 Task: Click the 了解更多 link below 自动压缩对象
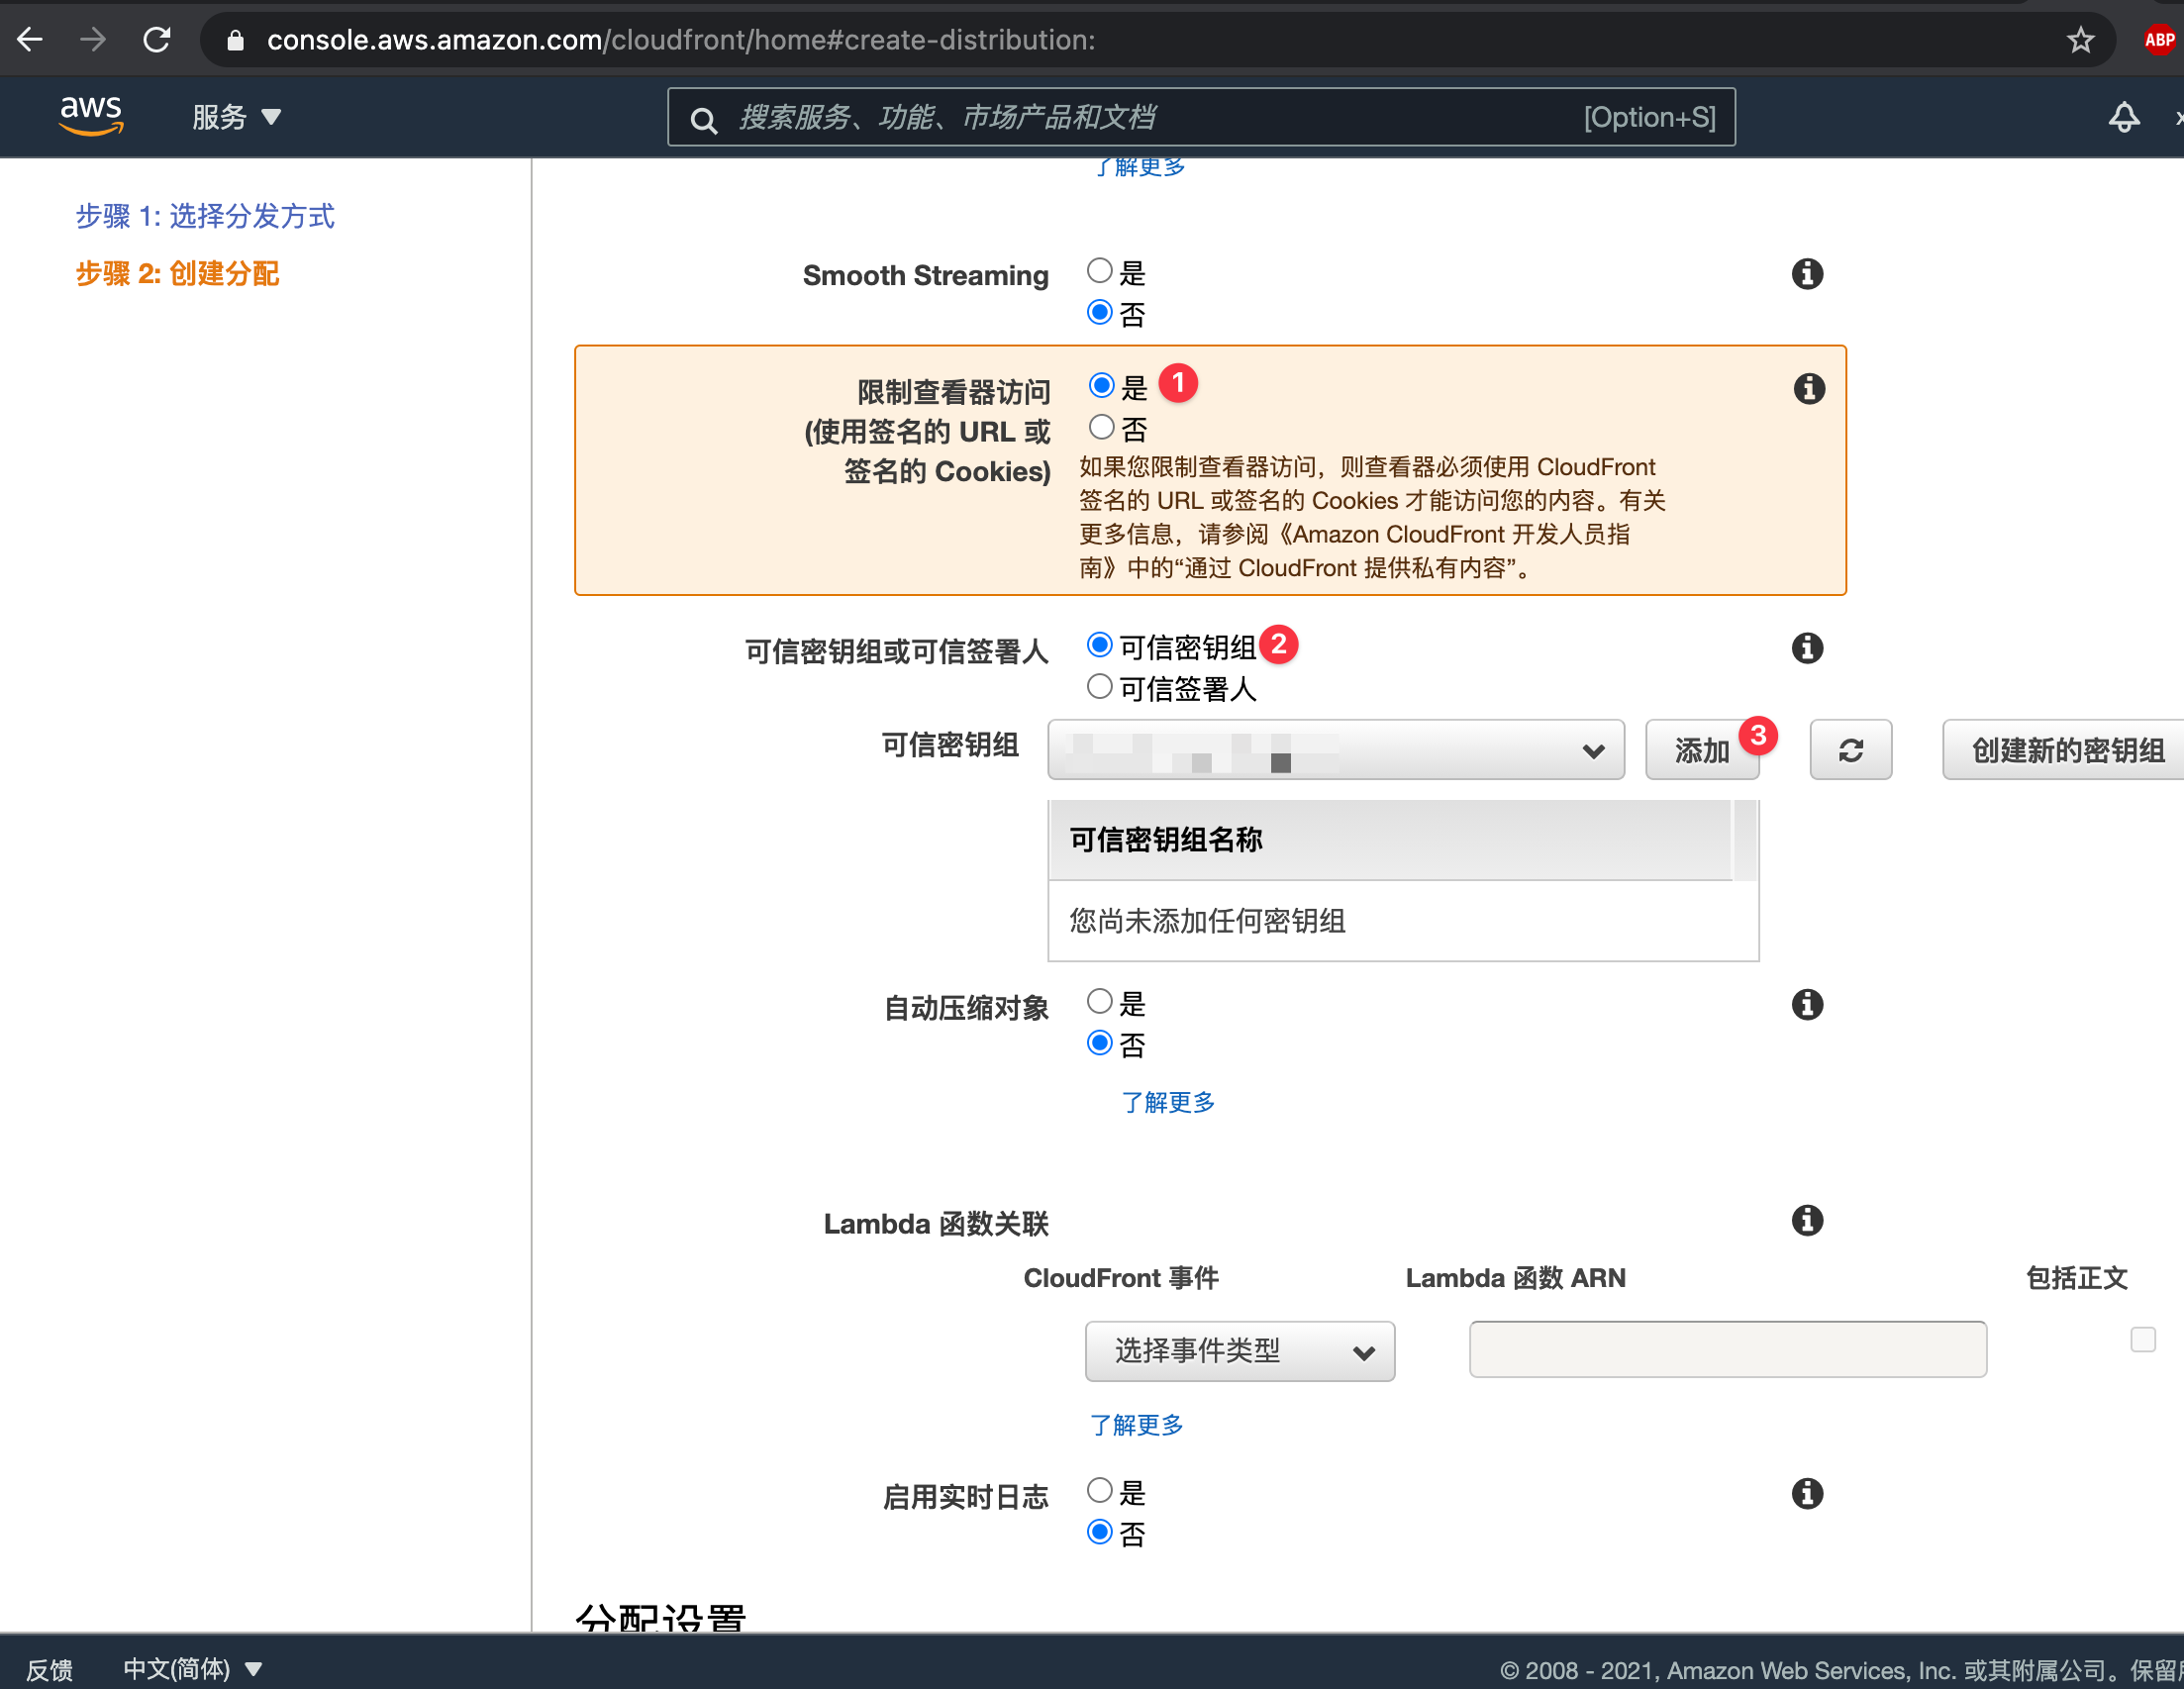[x=1169, y=1102]
